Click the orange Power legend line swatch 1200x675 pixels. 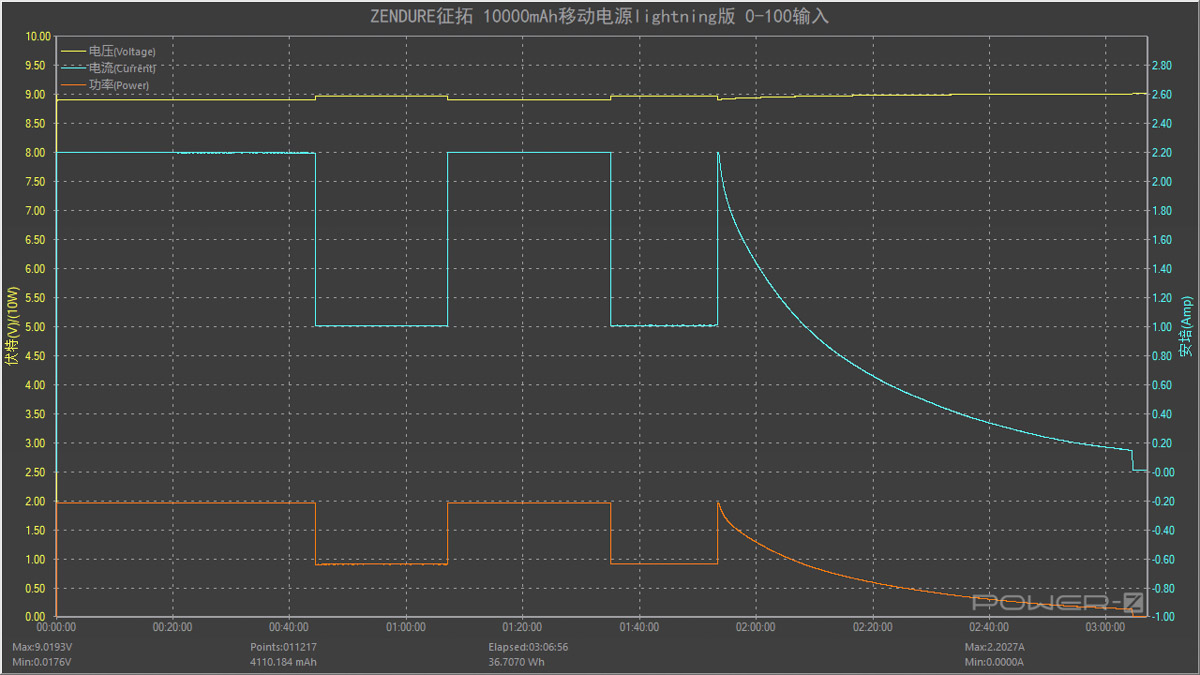[x=74, y=86]
